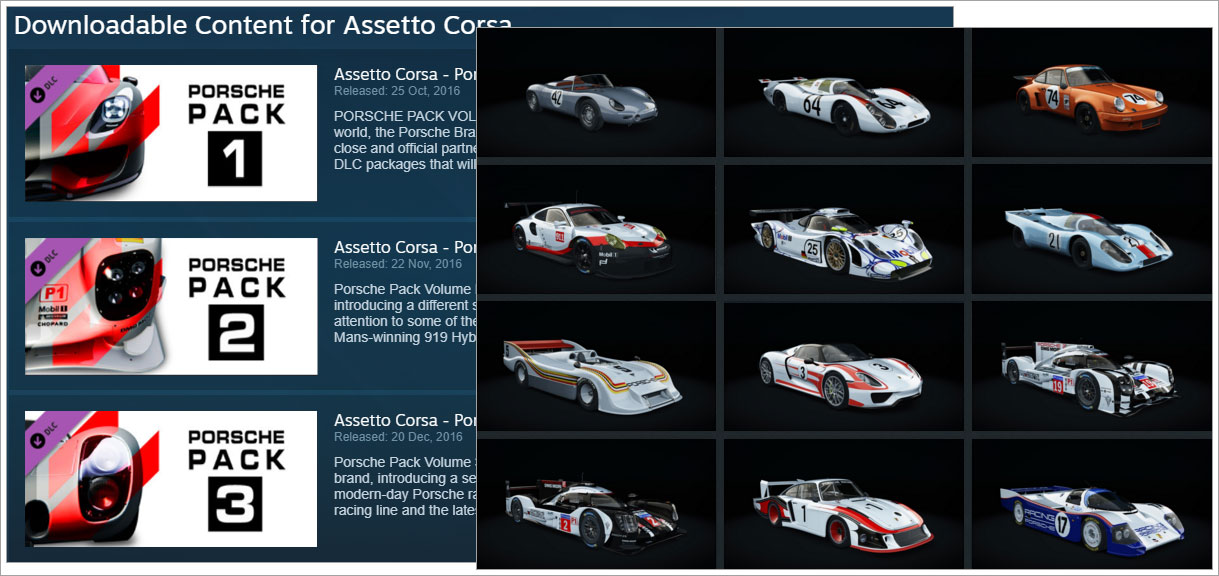
Task: Select the white number 3 Porsche 918 thumbnail
Action: click(x=842, y=366)
